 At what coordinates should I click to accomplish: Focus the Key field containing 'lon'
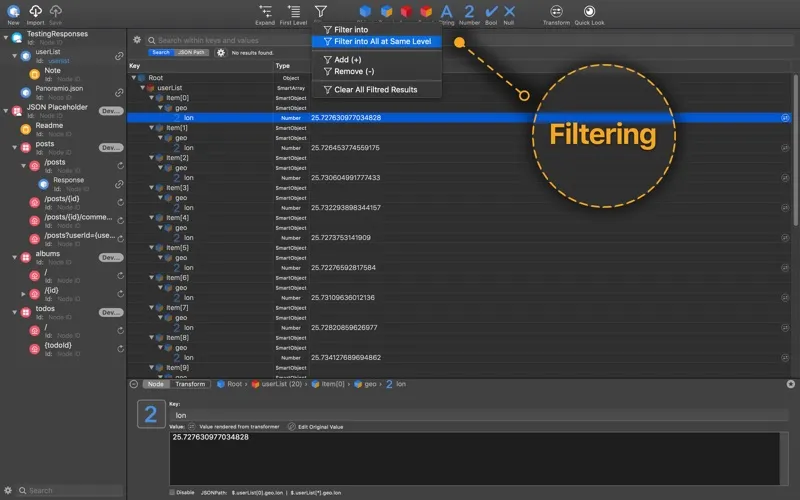coord(479,415)
